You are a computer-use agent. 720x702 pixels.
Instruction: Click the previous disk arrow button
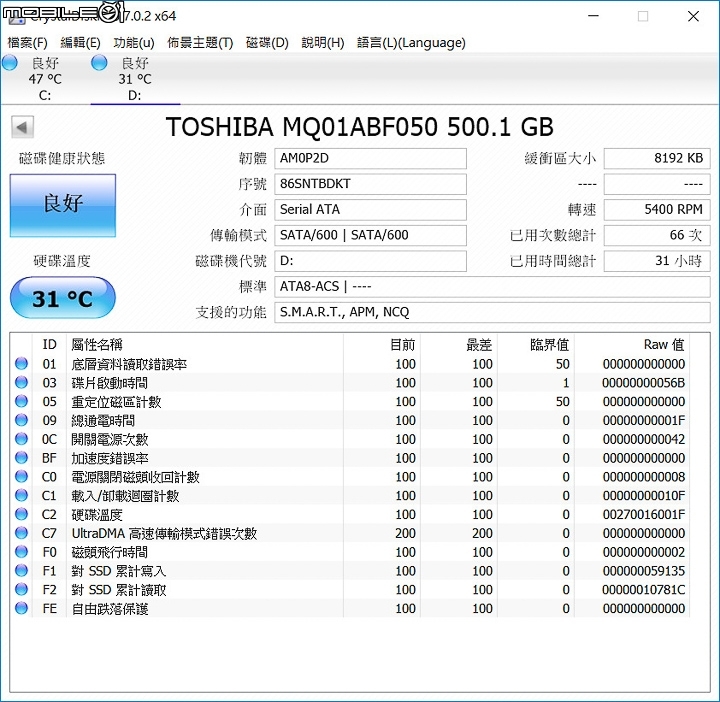[x=22, y=127]
